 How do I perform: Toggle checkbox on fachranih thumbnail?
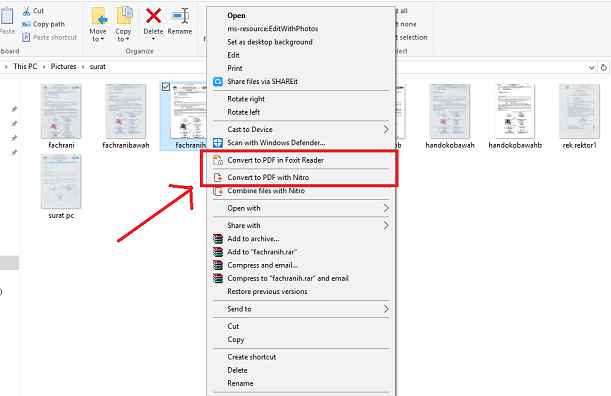click(166, 87)
